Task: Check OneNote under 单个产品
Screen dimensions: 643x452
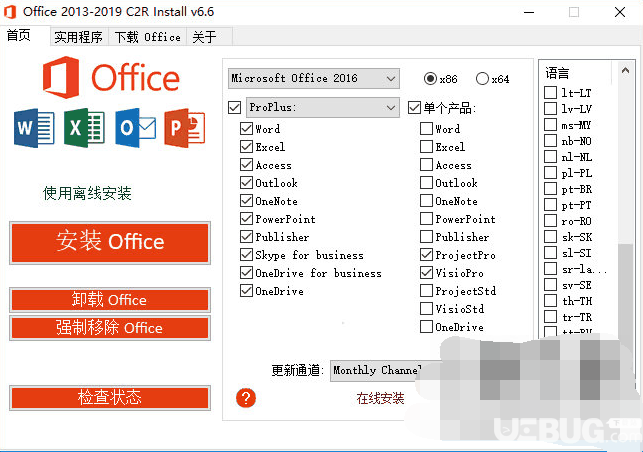Action: point(426,201)
